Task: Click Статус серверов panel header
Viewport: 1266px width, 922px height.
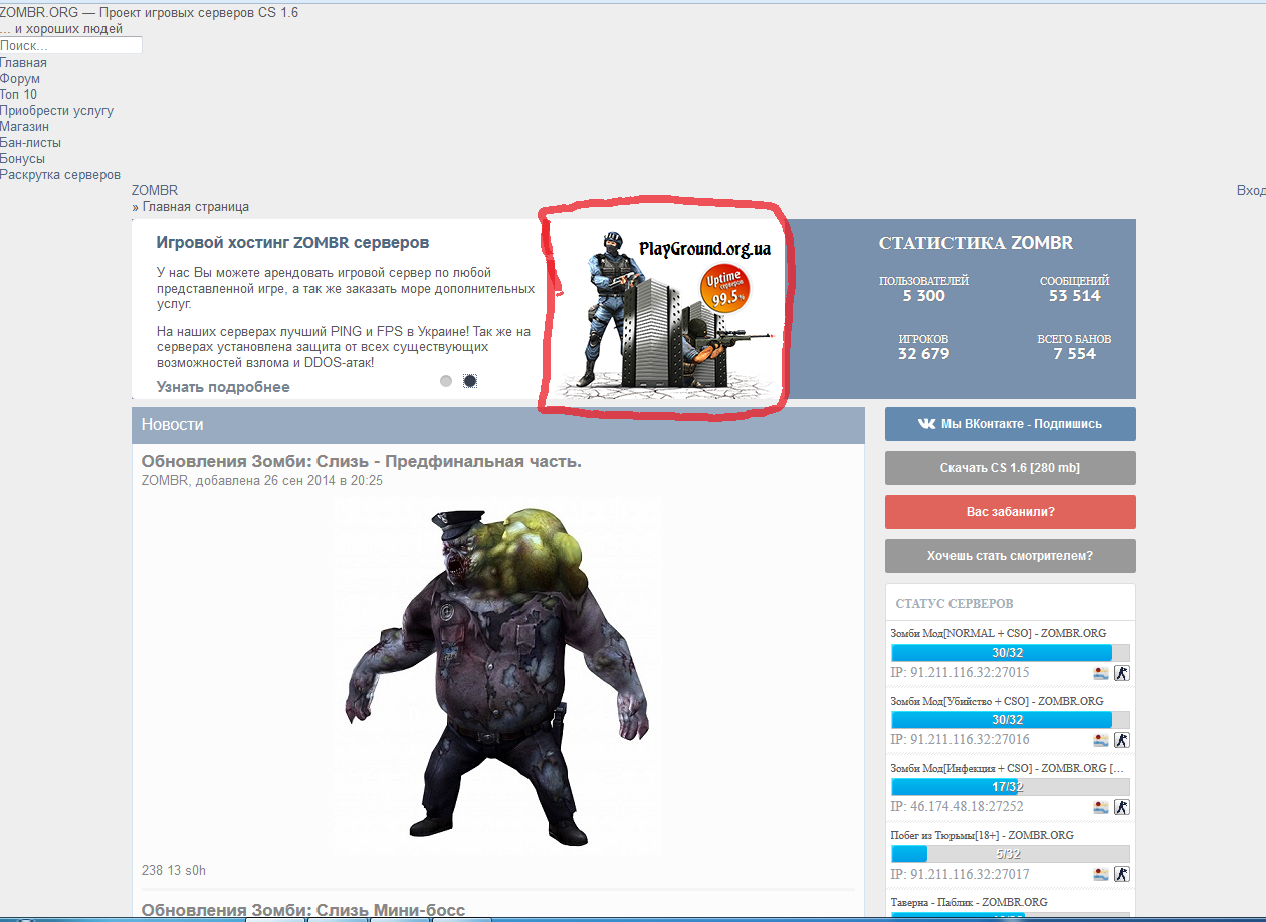Action: click(1010, 603)
